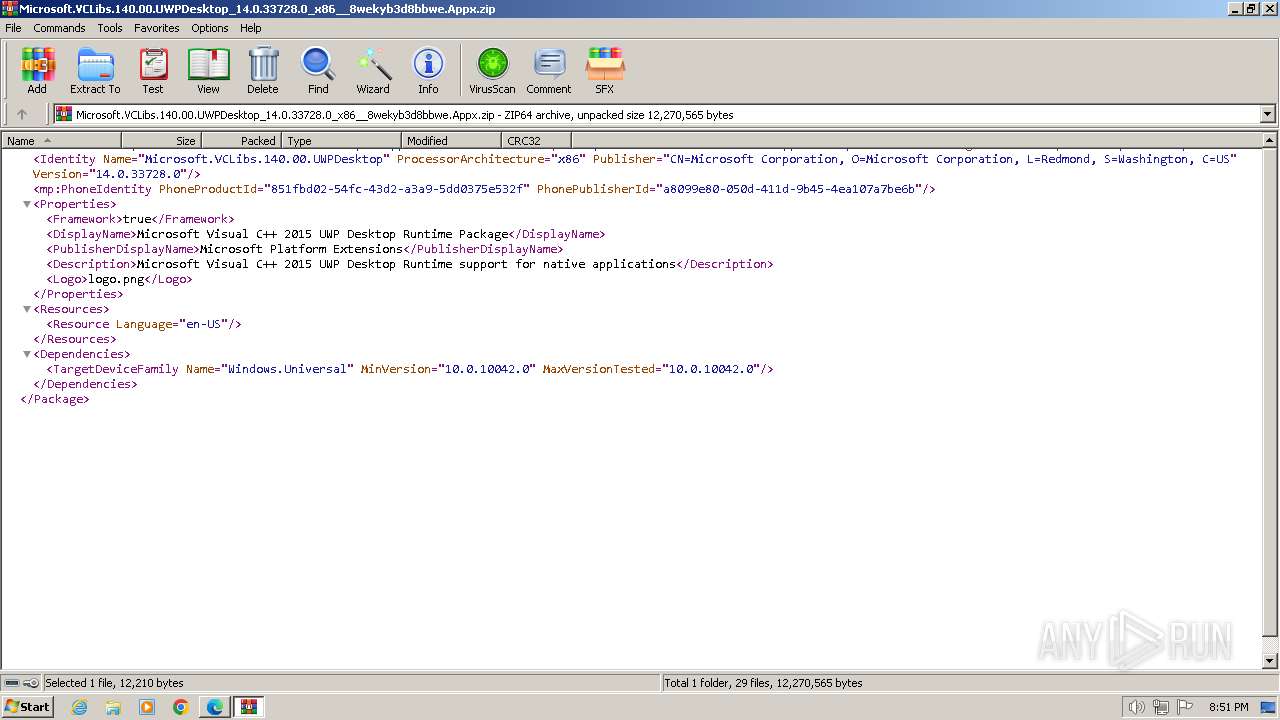Launch the Wizard wand icon
The image size is (1280, 720).
(373, 71)
